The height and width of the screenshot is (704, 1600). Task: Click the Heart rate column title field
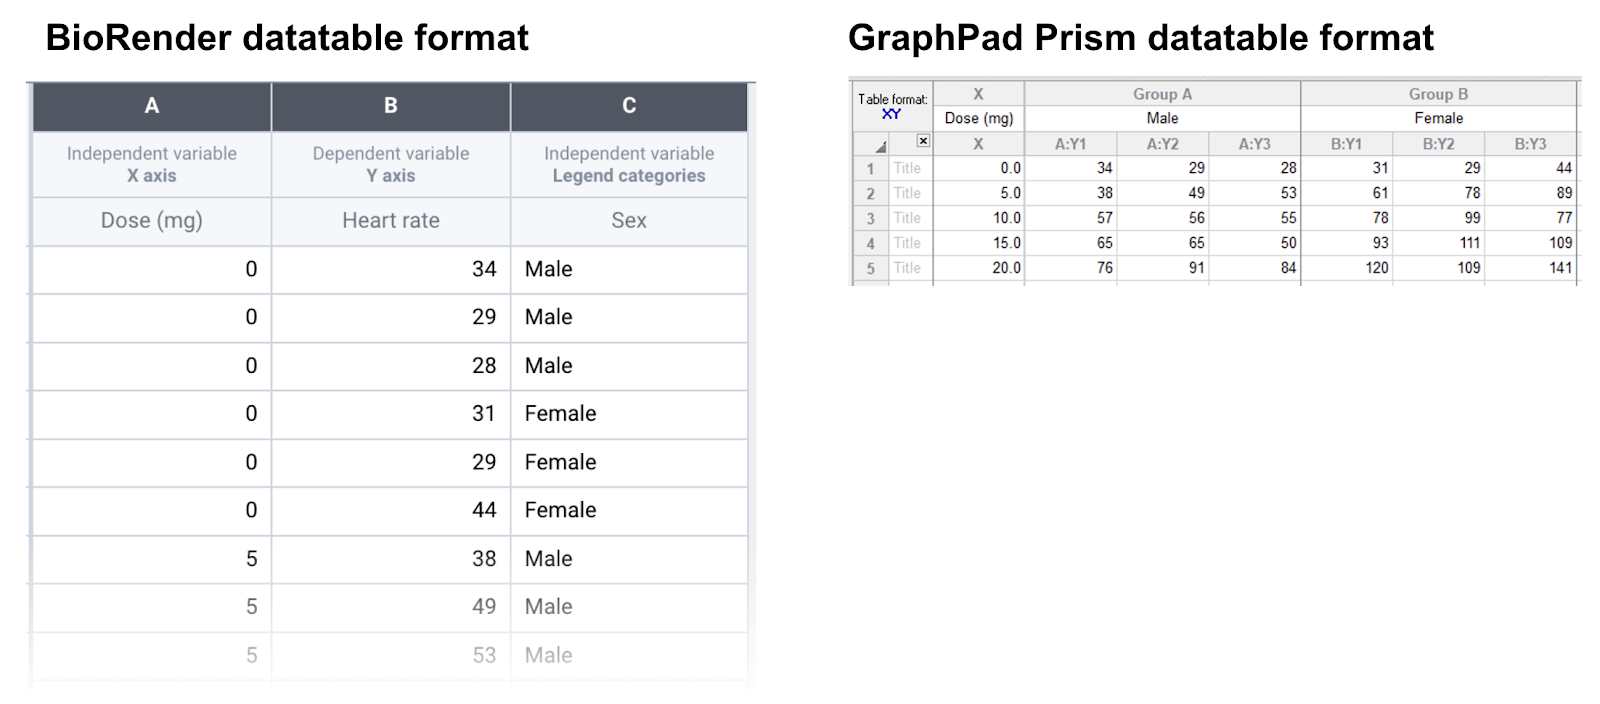(391, 221)
